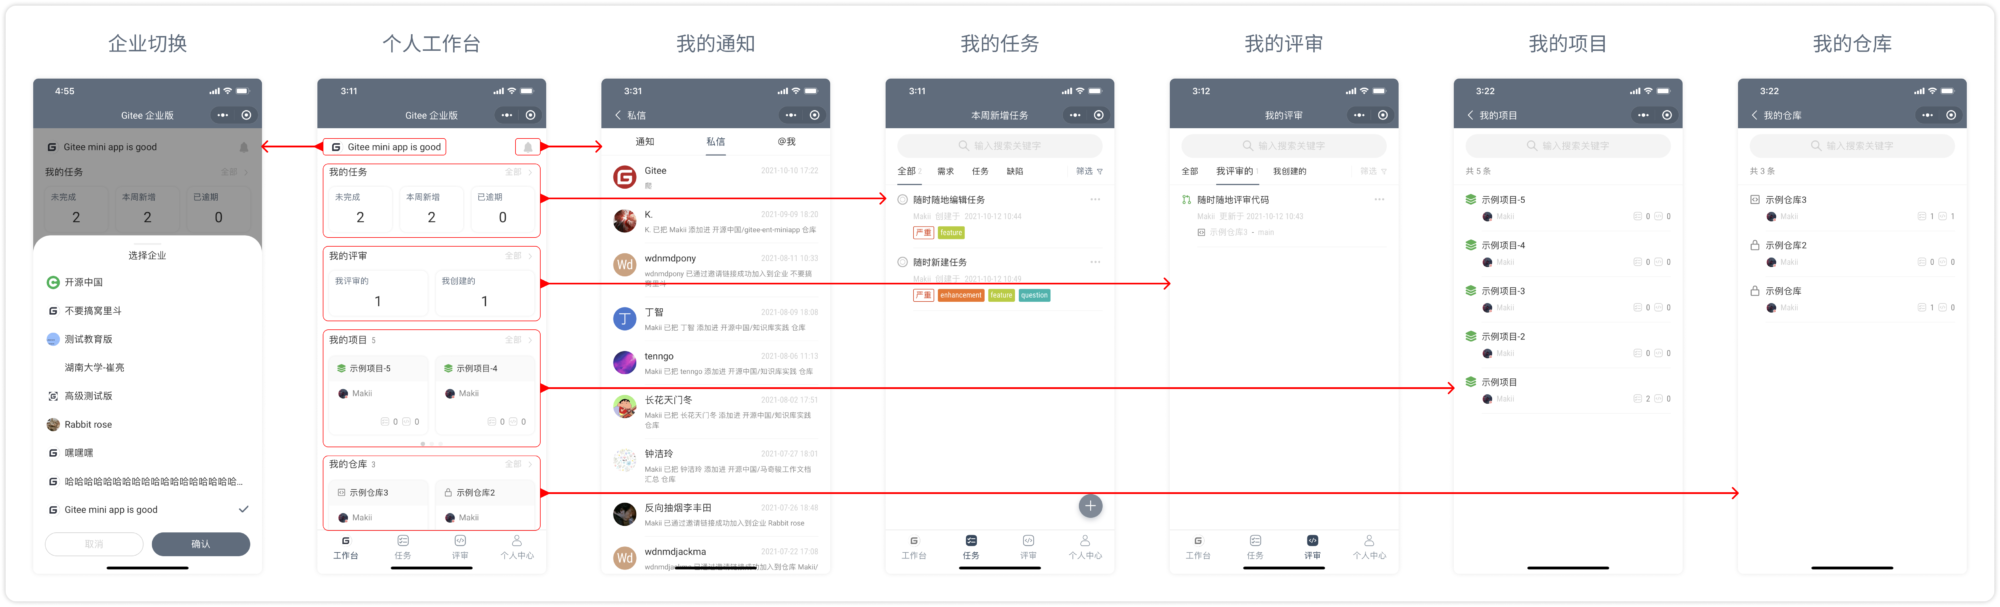Image resolution: width=2000 pixels, height=607 pixels.
Task: Open 示例项目-4 card on 个人工作台
Action: point(487,395)
